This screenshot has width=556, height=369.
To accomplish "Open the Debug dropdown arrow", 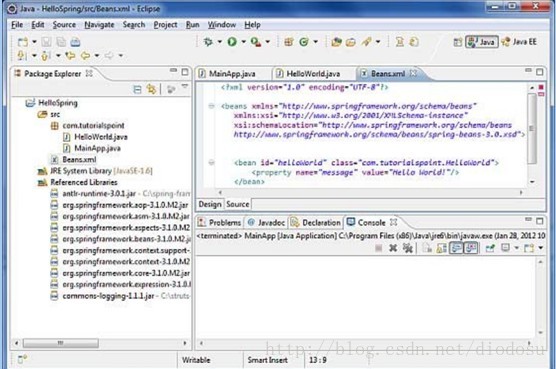I will [x=220, y=42].
